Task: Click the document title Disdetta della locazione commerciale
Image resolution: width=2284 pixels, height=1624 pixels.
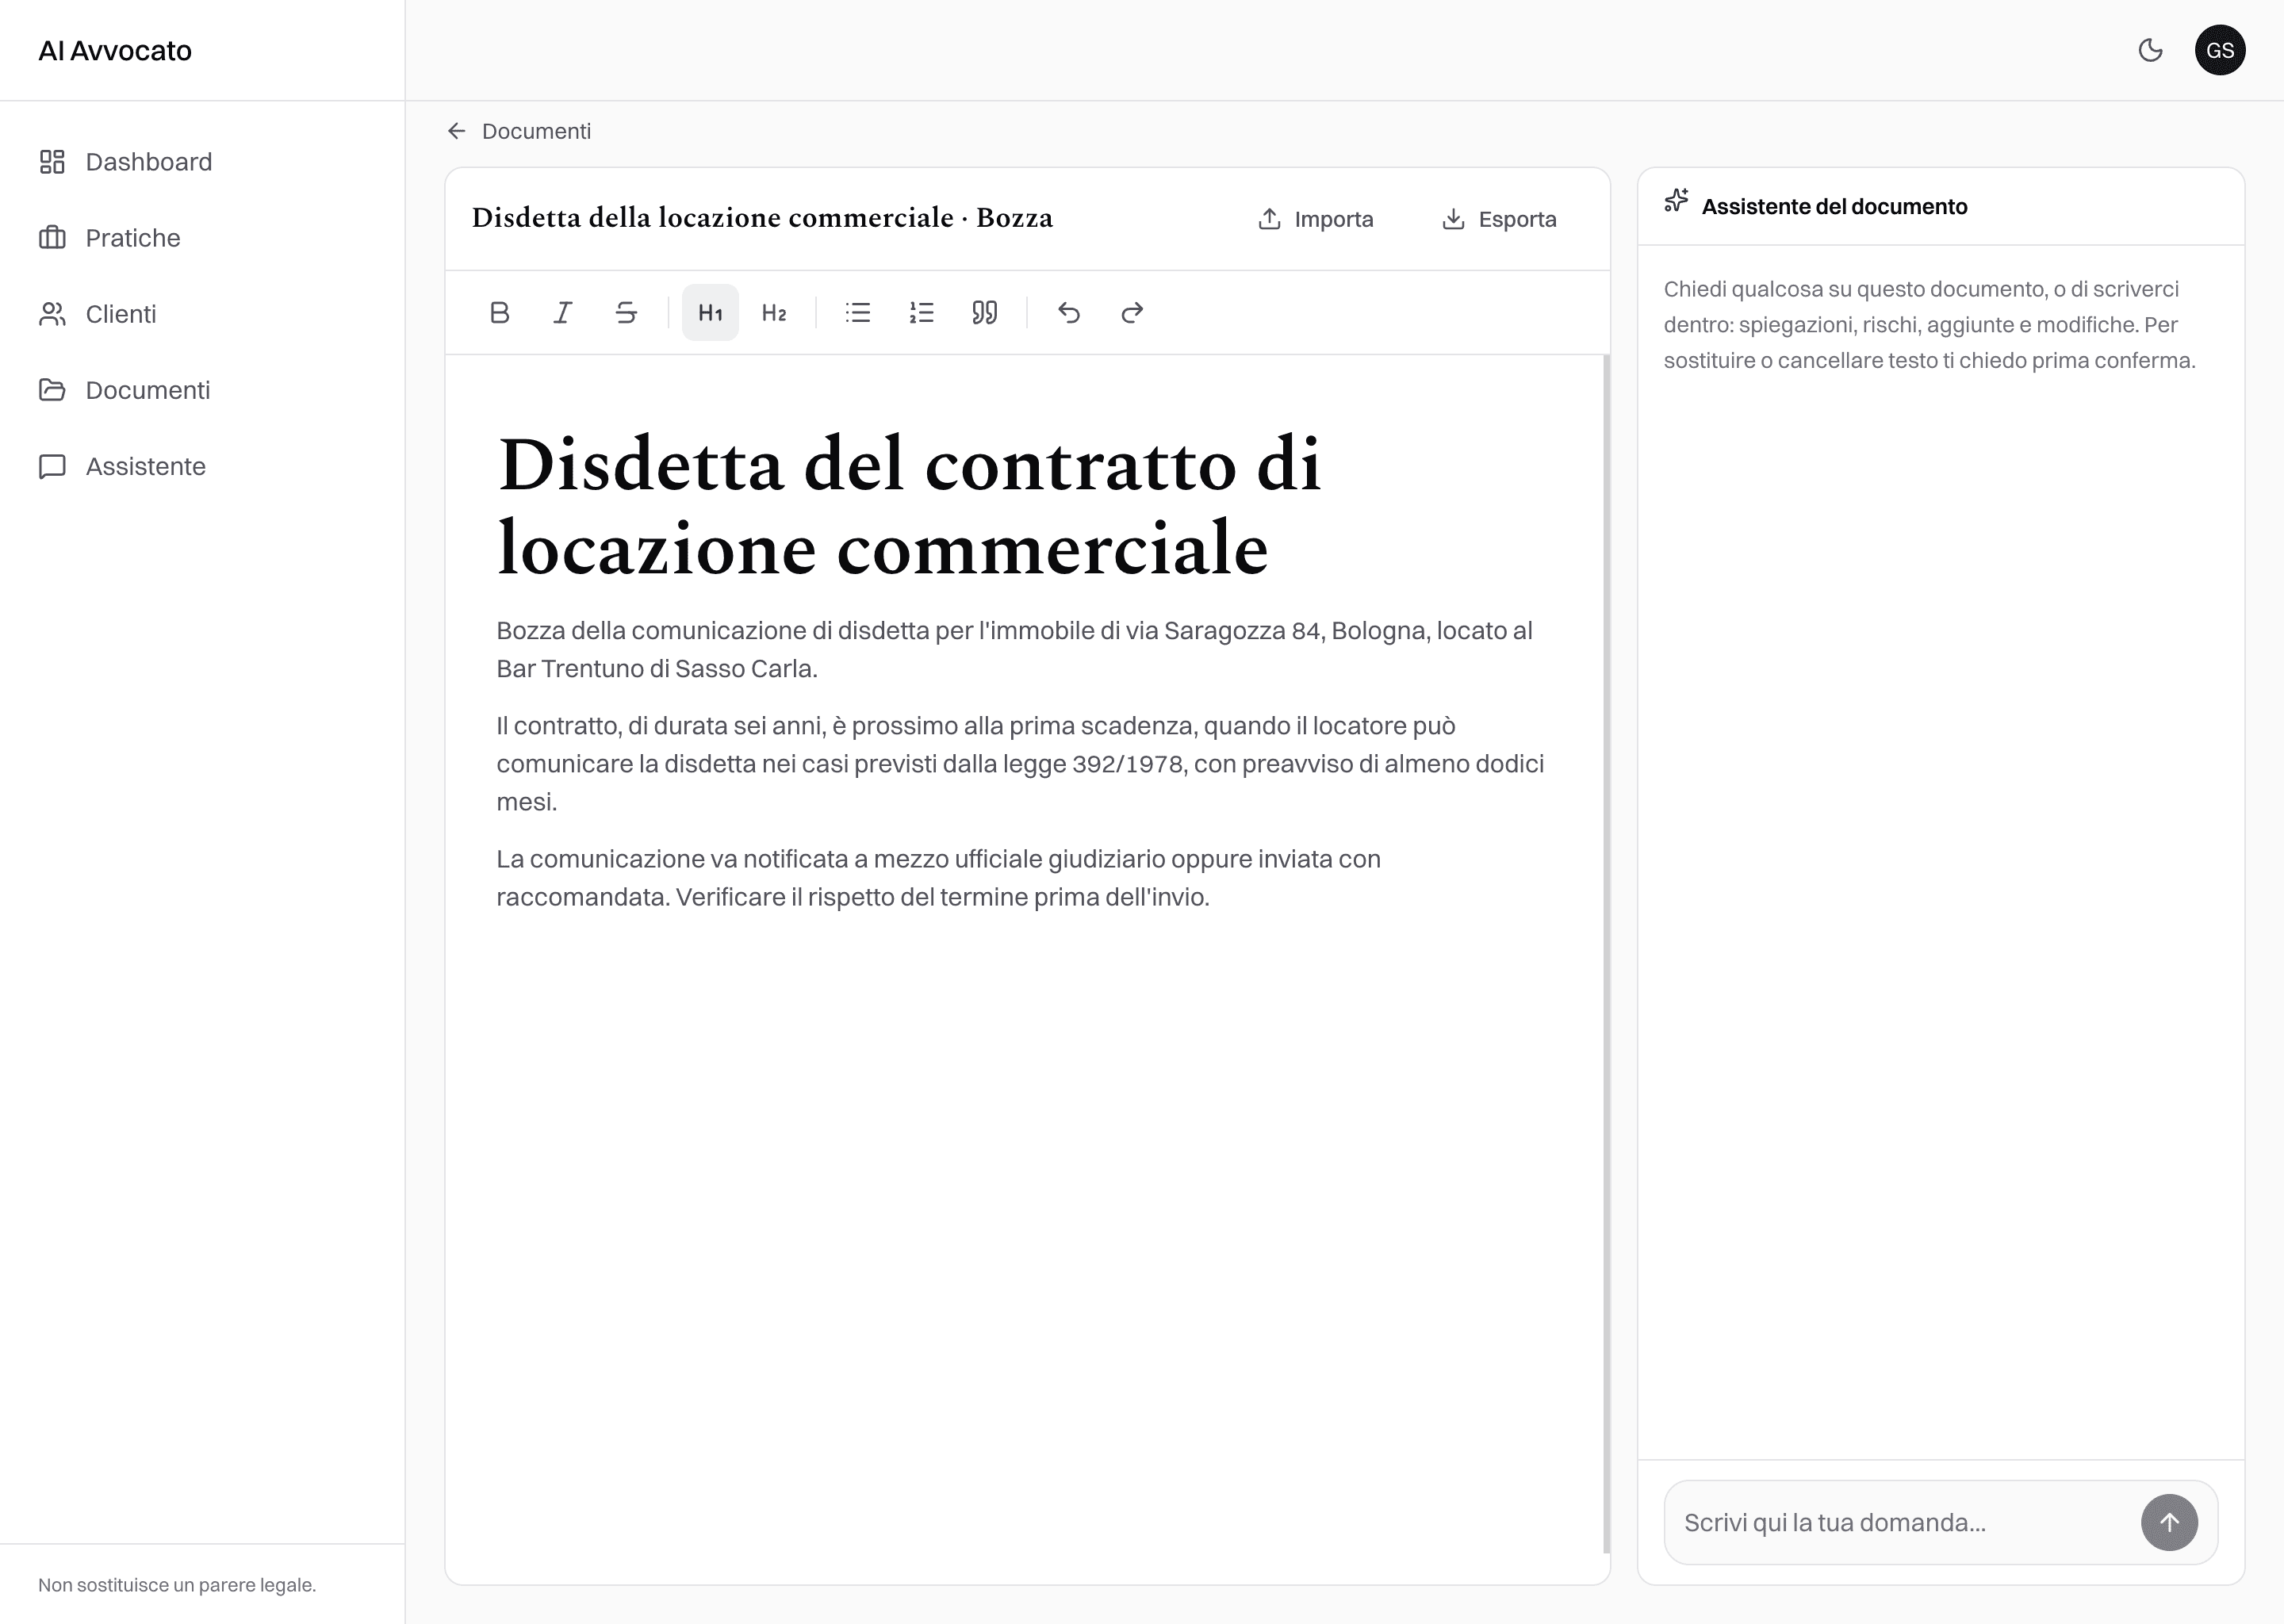Action: [762, 218]
